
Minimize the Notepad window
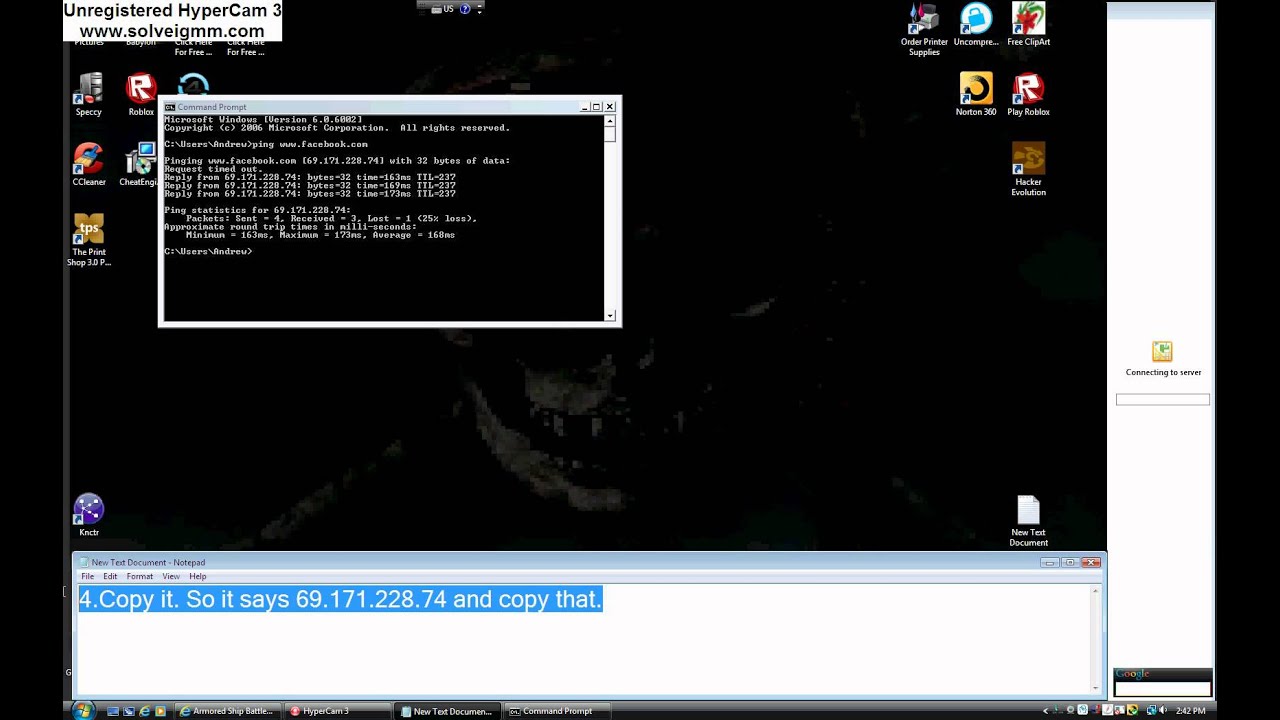click(1049, 562)
